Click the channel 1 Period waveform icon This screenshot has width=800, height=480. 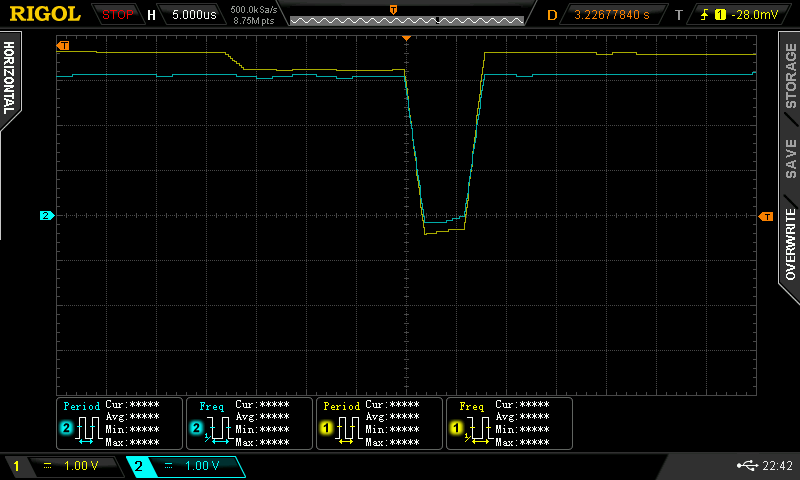coord(349,430)
